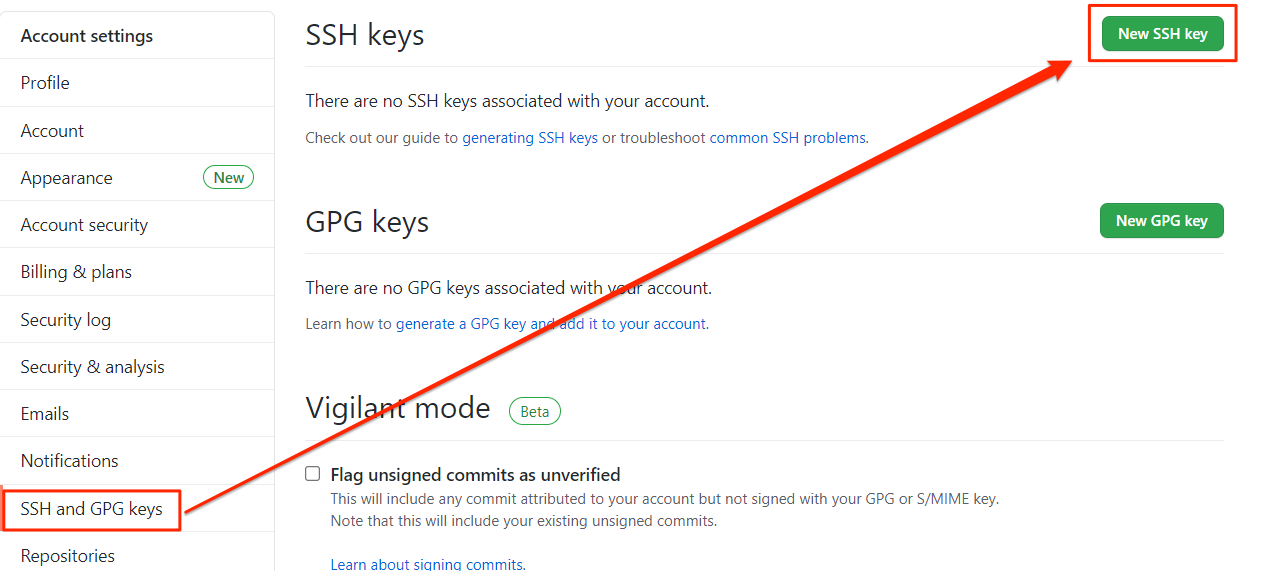This screenshot has width=1267, height=571.
Task: Go to Account settings page
Action: 52,131
